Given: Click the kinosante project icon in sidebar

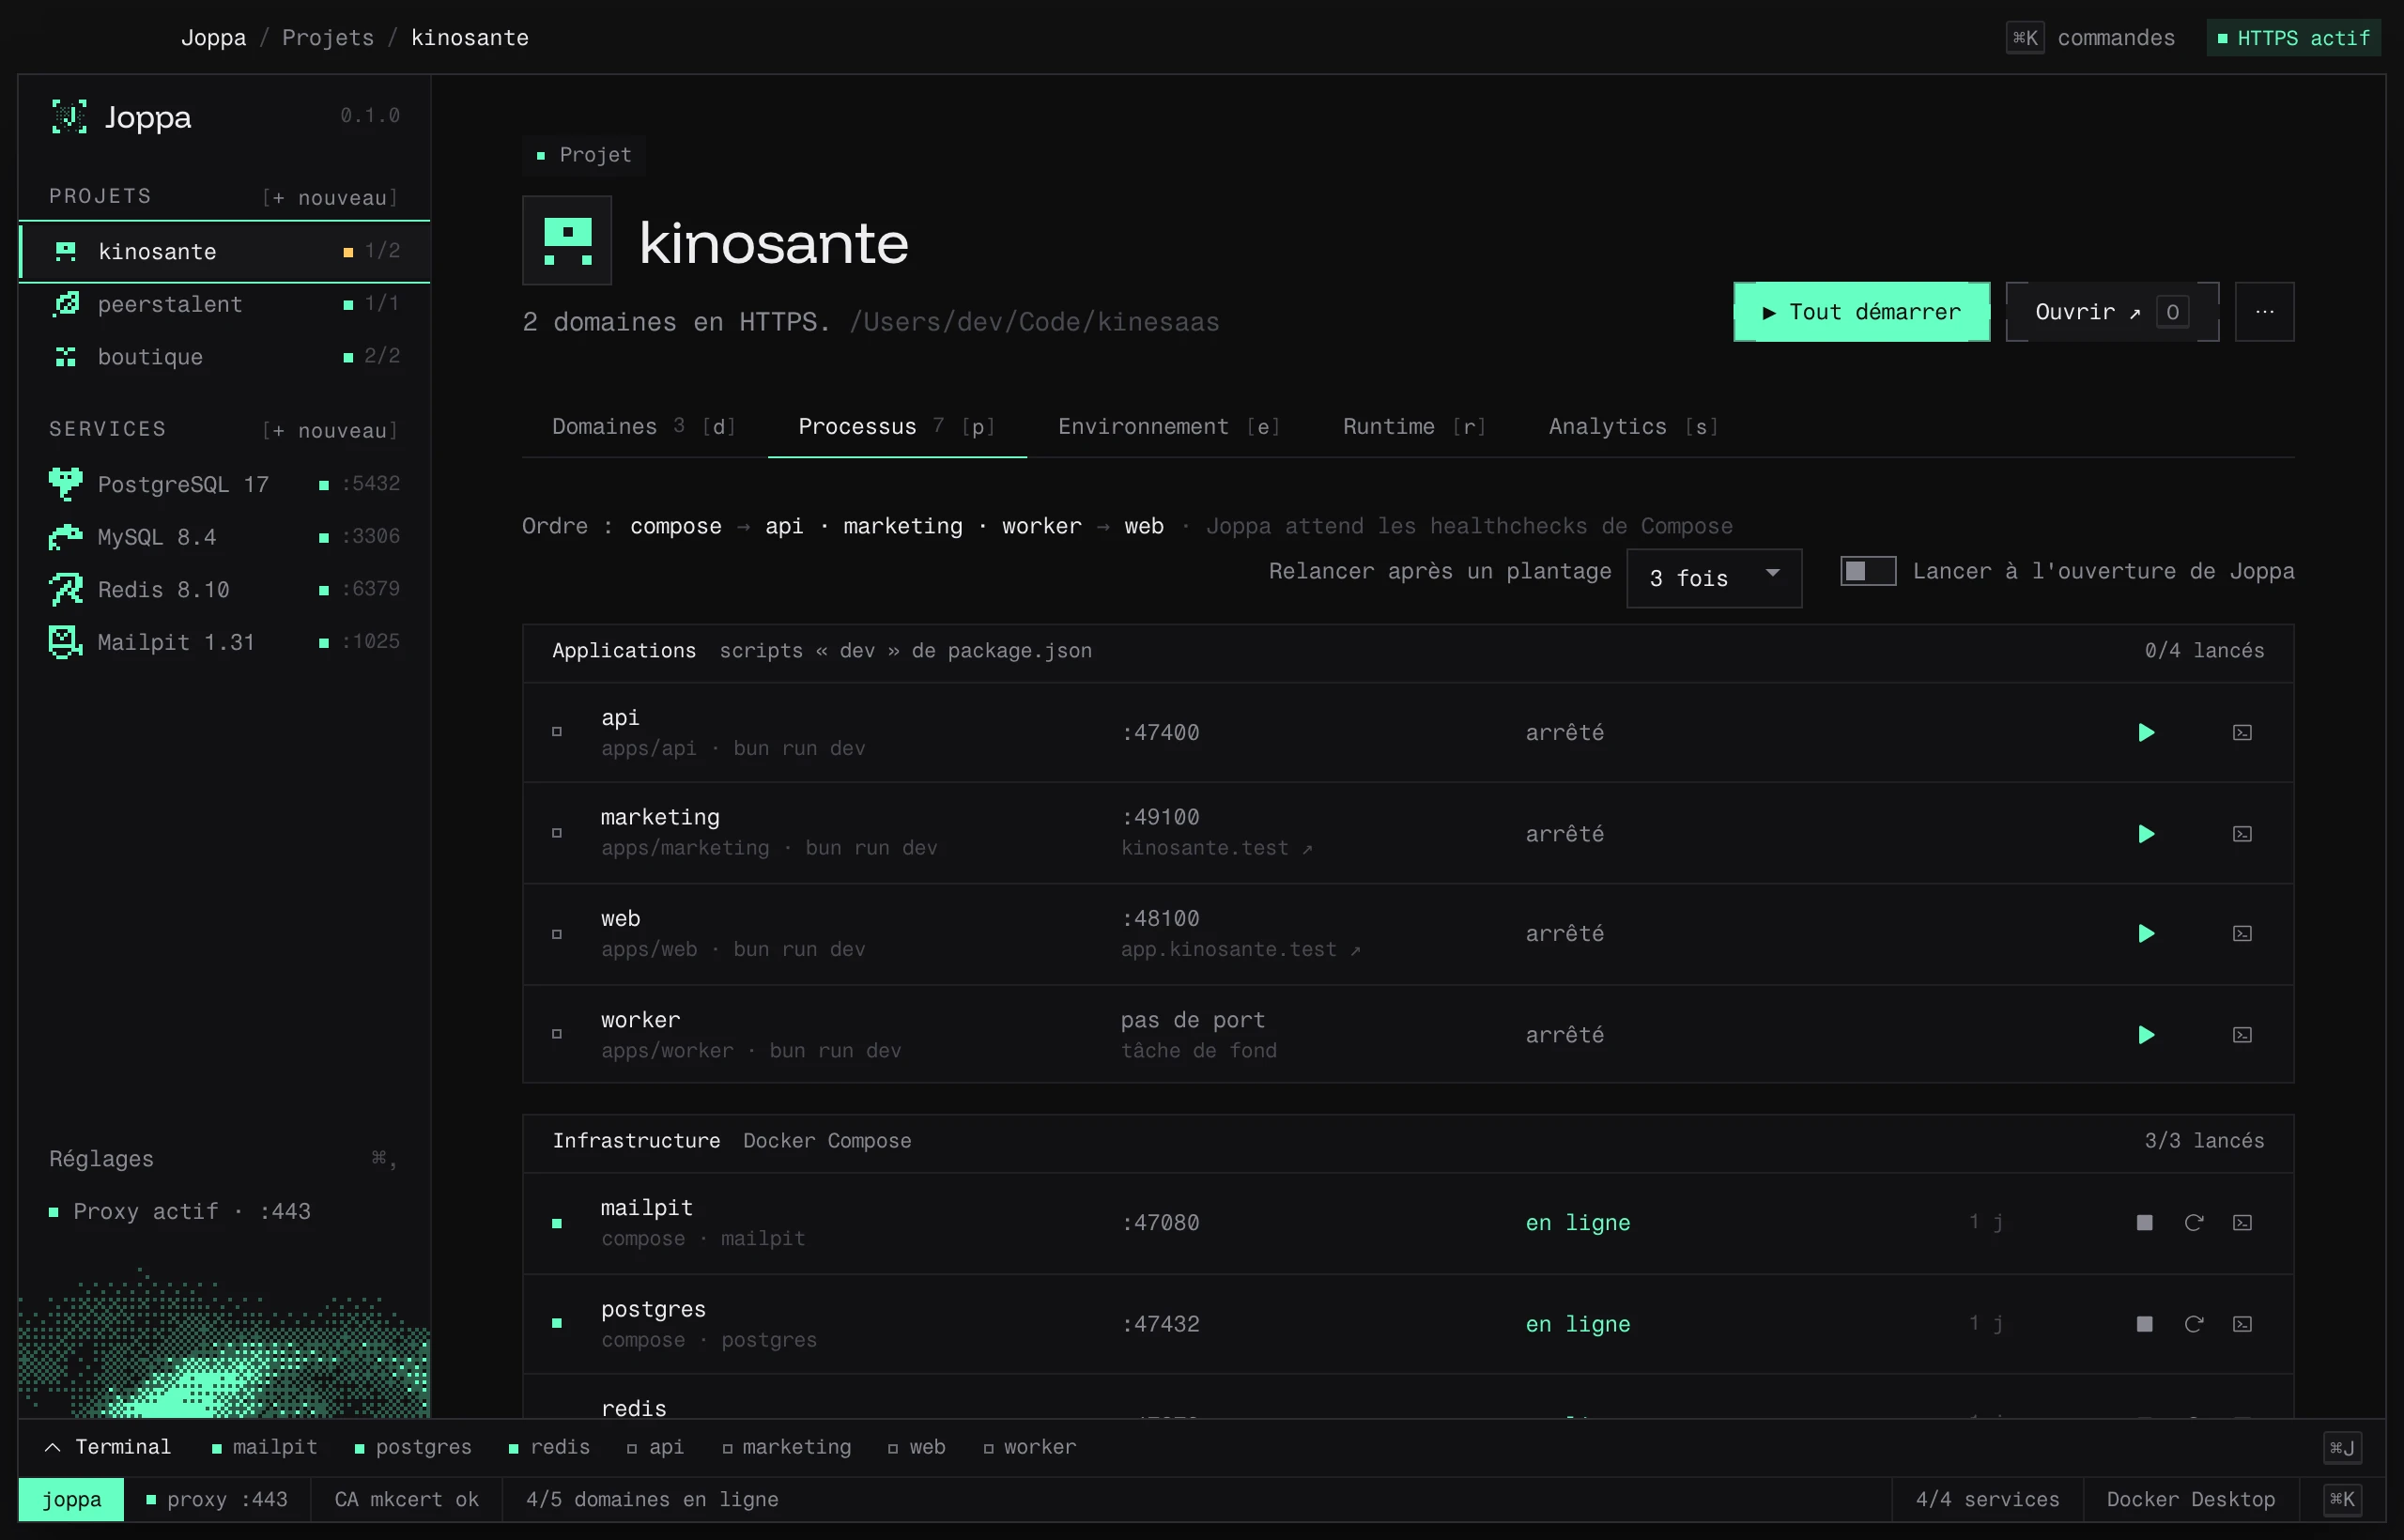Looking at the screenshot, I should [x=66, y=251].
